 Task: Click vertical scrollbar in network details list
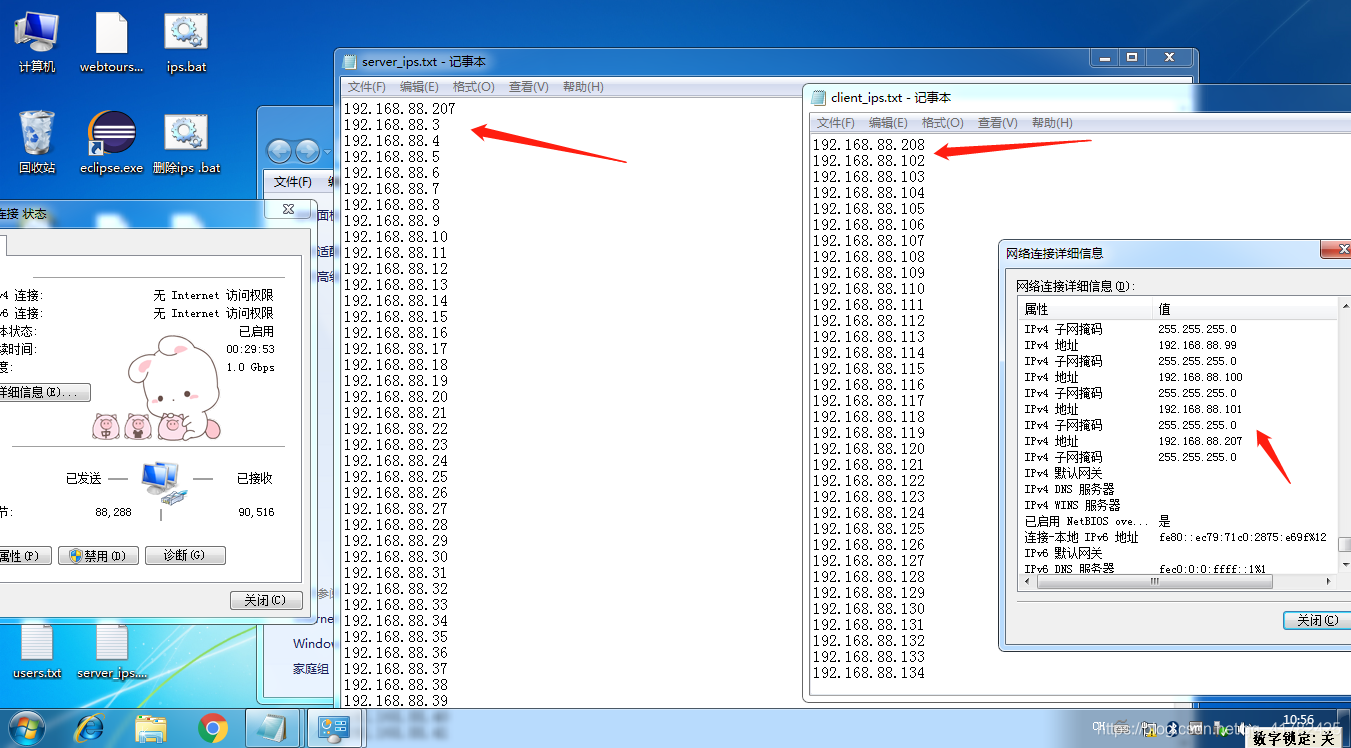click(x=1345, y=544)
